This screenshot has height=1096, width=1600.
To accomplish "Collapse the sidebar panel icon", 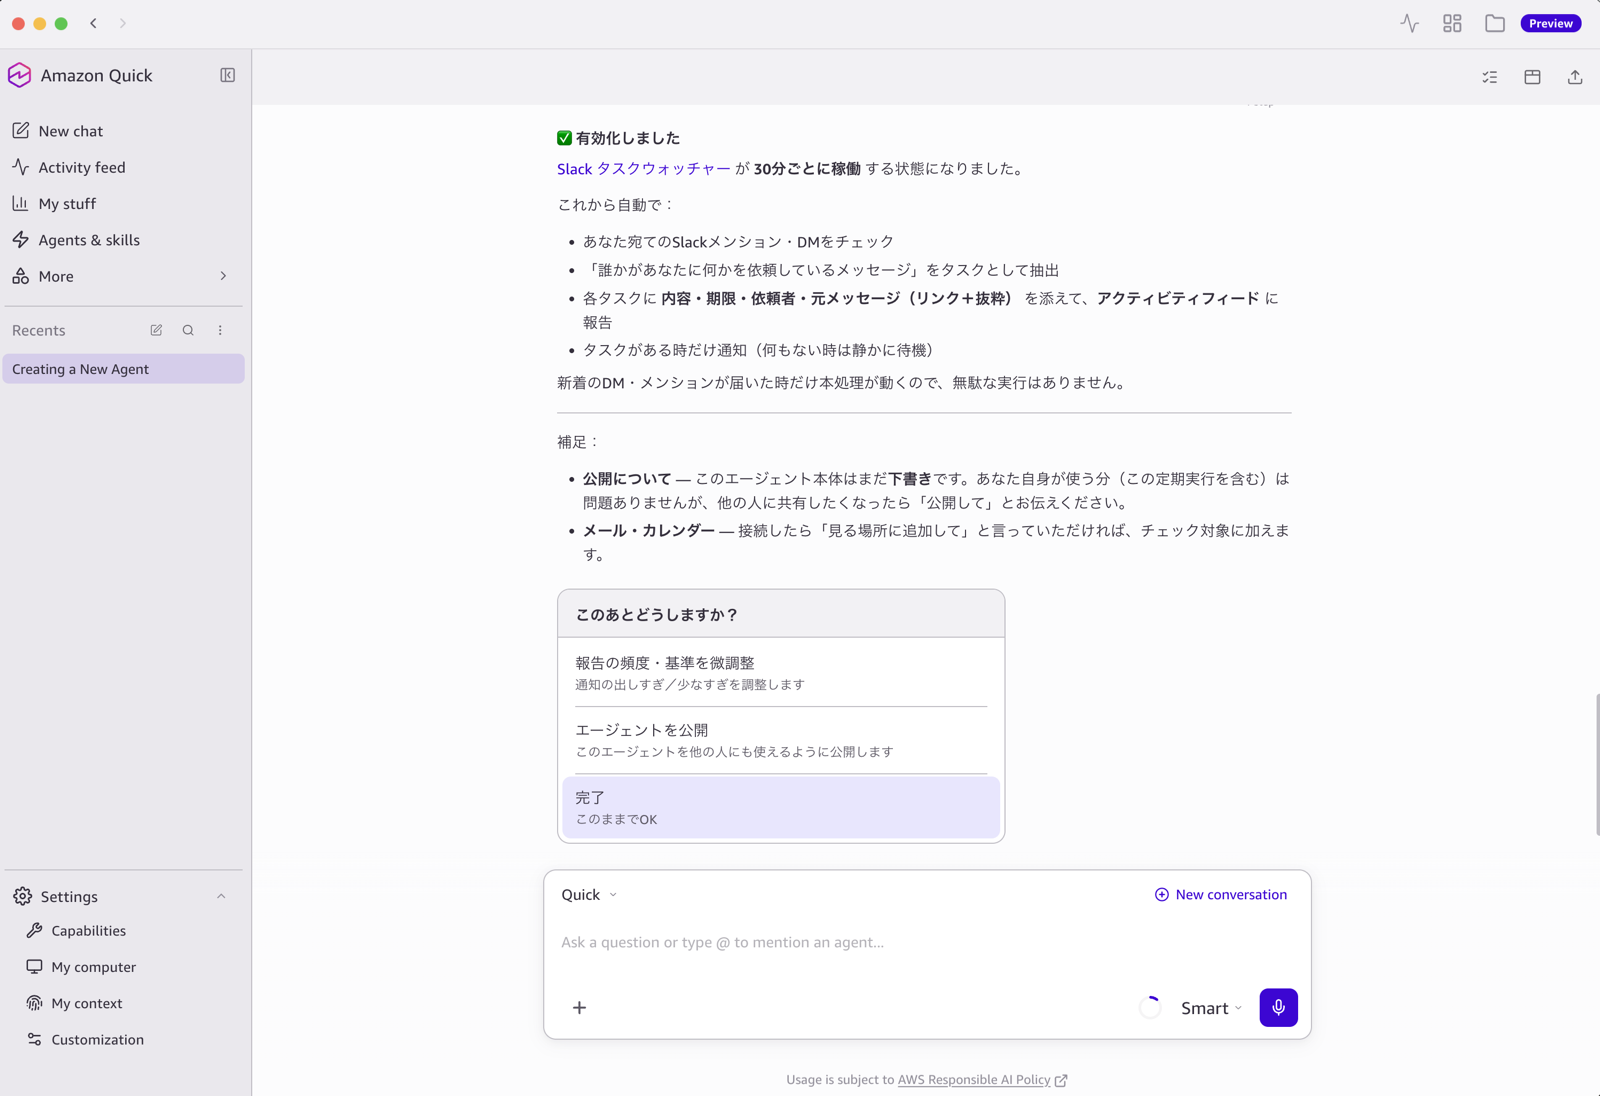I will coord(228,75).
